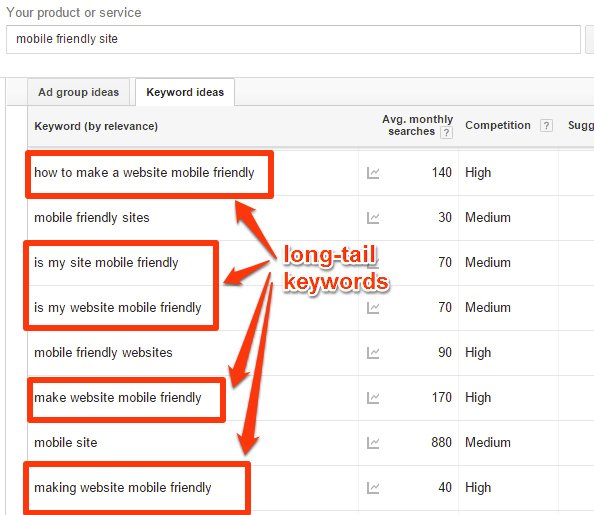Sort by Competition column header
This screenshot has width=594, height=515.
click(x=498, y=125)
